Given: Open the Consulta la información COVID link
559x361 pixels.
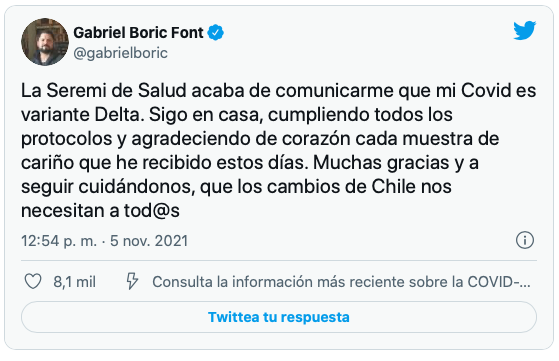Looking at the screenshot, I should 341,282.
